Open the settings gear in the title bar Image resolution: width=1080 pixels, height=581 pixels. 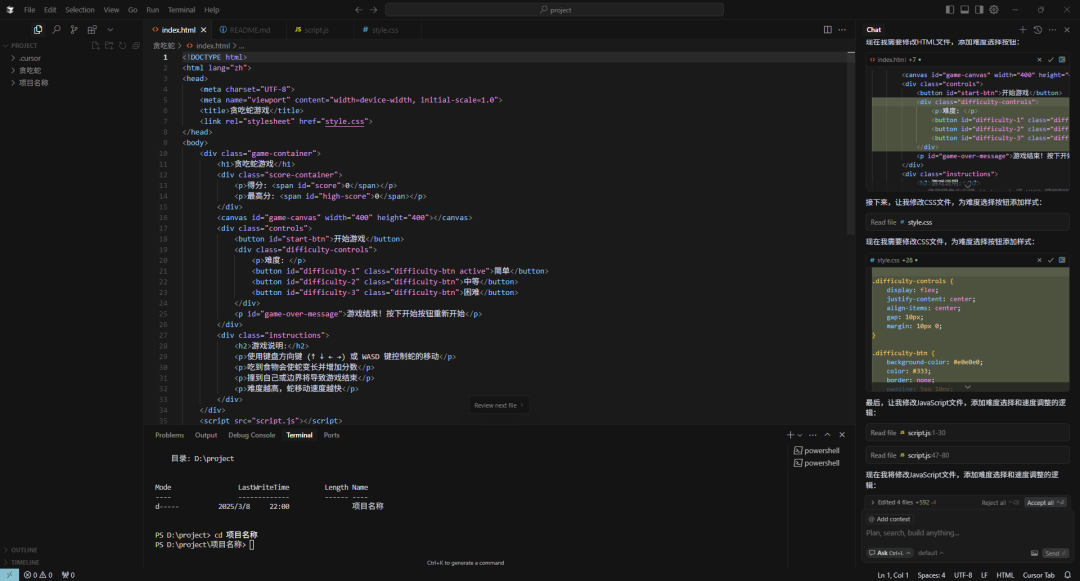(994, 10)
